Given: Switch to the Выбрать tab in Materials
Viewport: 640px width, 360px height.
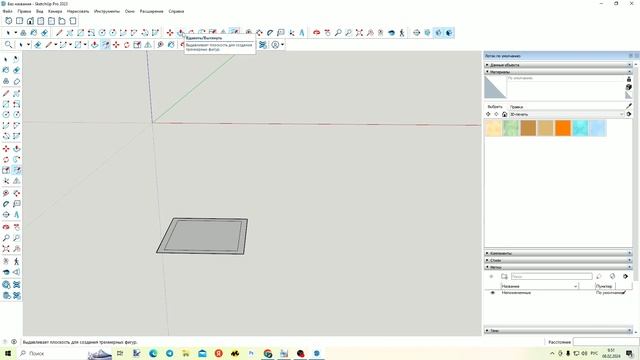Looking at the screenshot, I should tap(495, 107).
